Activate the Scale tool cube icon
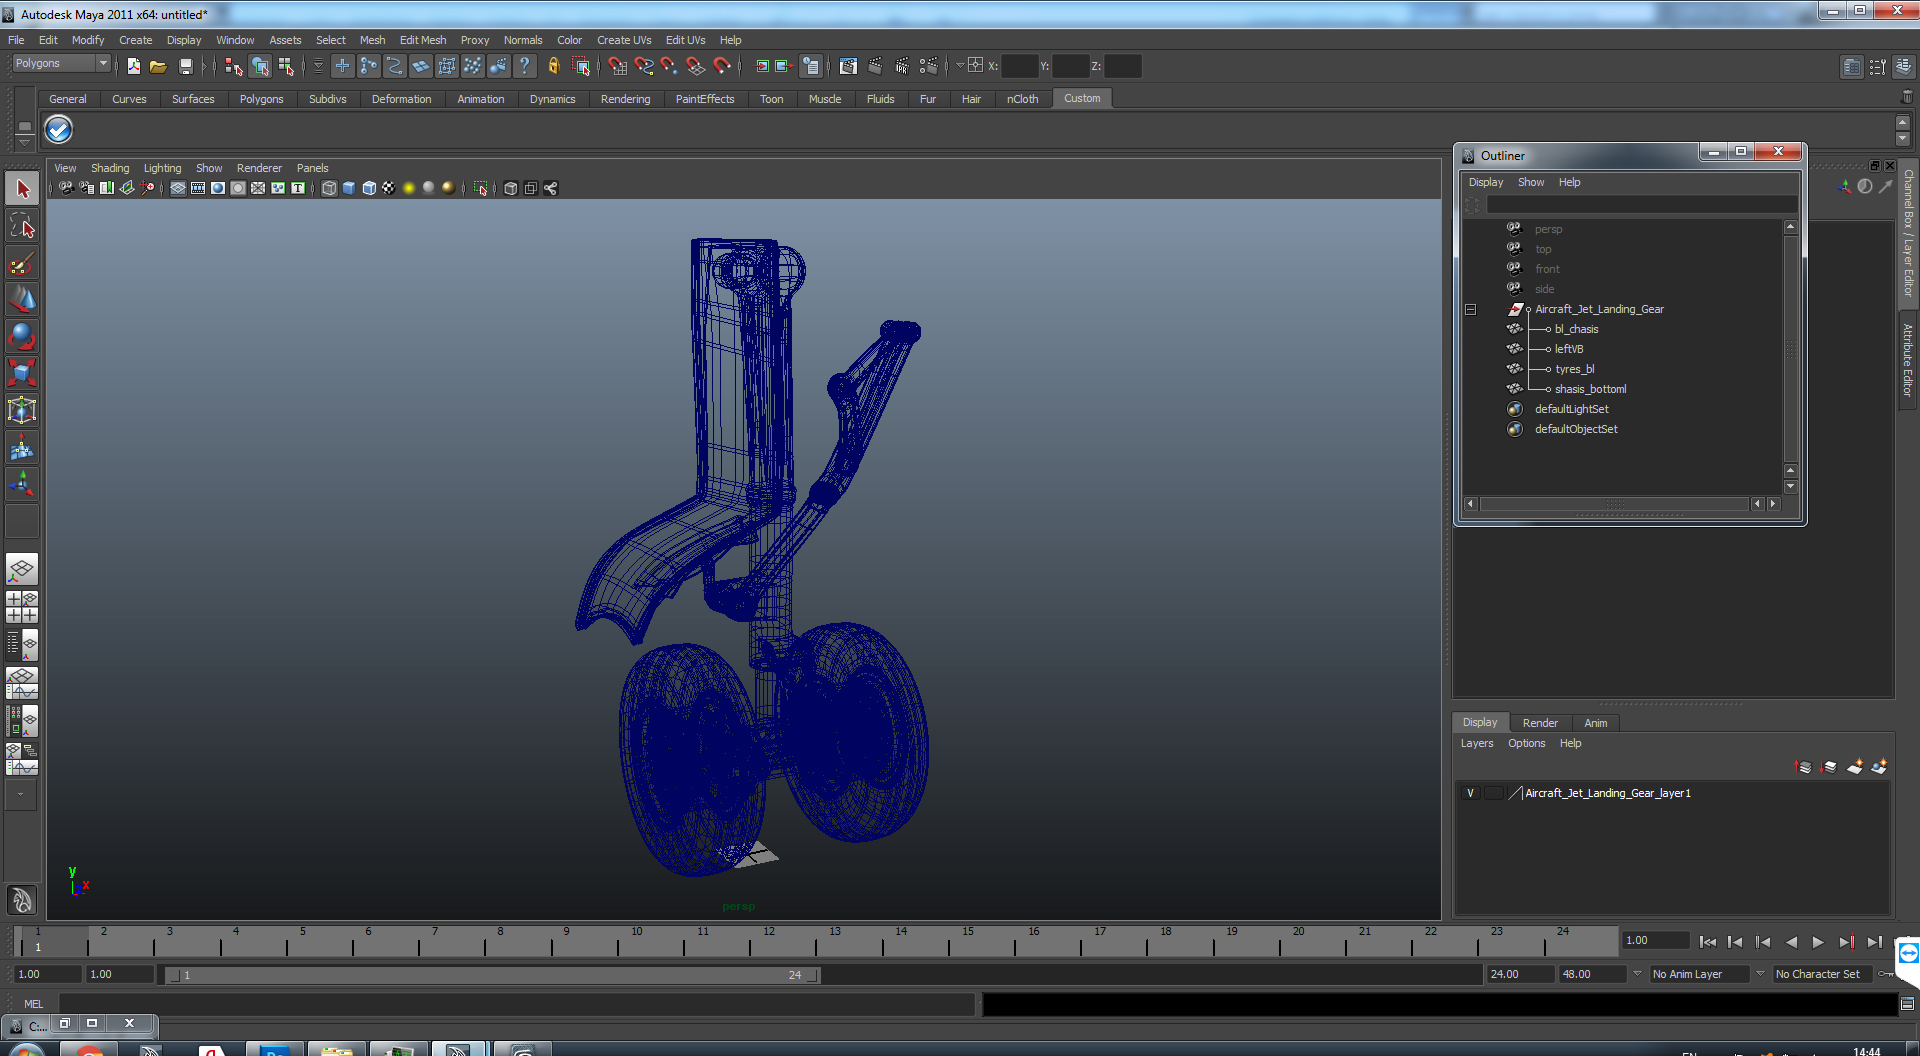1920x1056 pixels. 22,373
